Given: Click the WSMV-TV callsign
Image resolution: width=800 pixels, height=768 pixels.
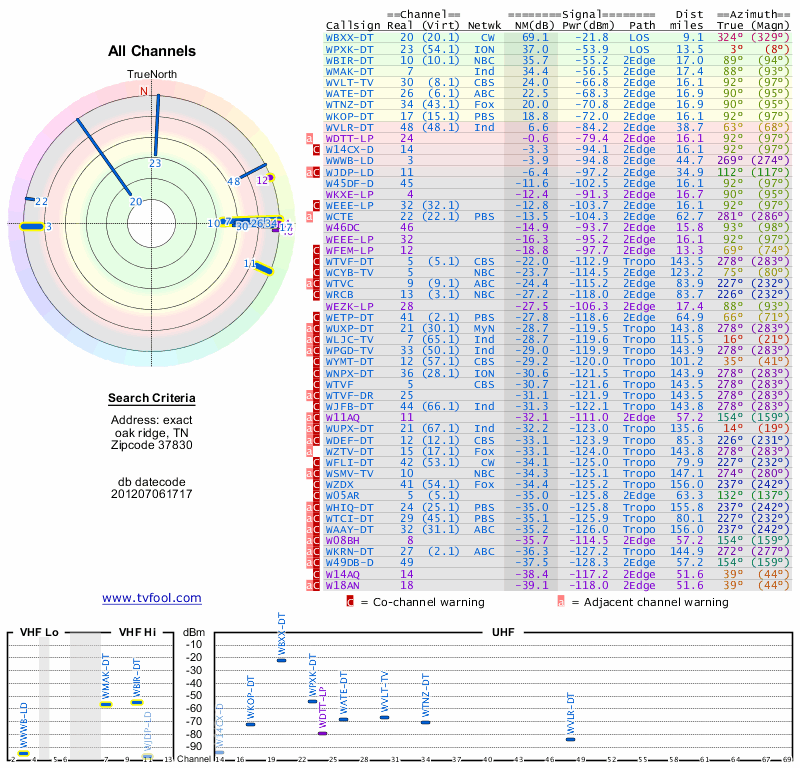Looking at the screenshot, I should pyautogui.click(x=349, y=474).
